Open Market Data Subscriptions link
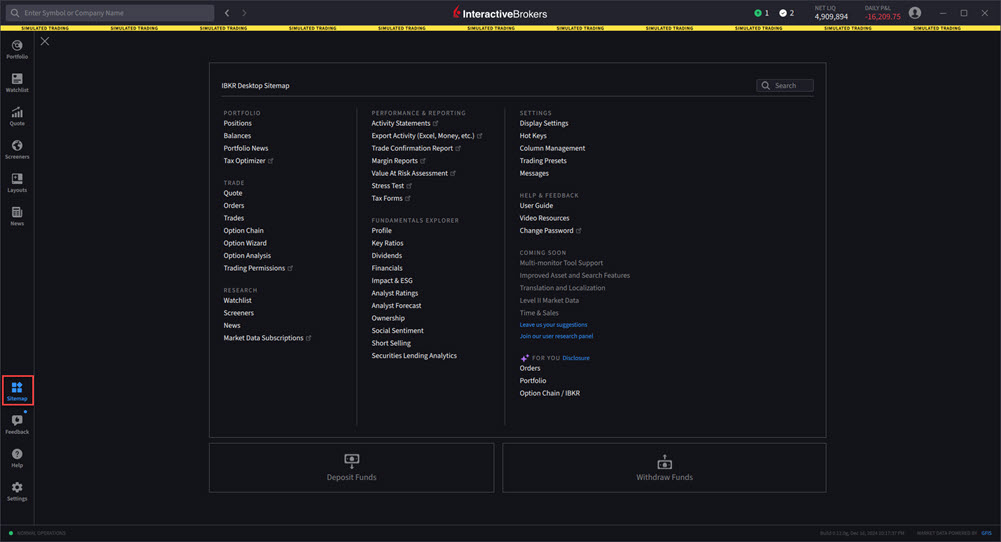 coord(267,338)
